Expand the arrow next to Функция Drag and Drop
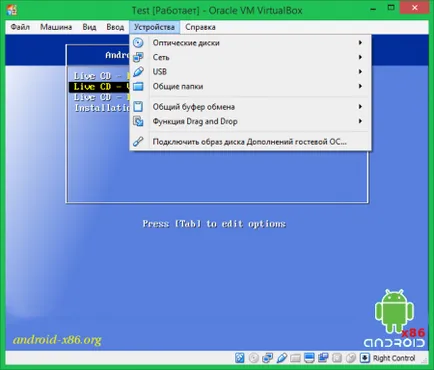434x370 pixels. pyautogui.click(x=360, y=121)
